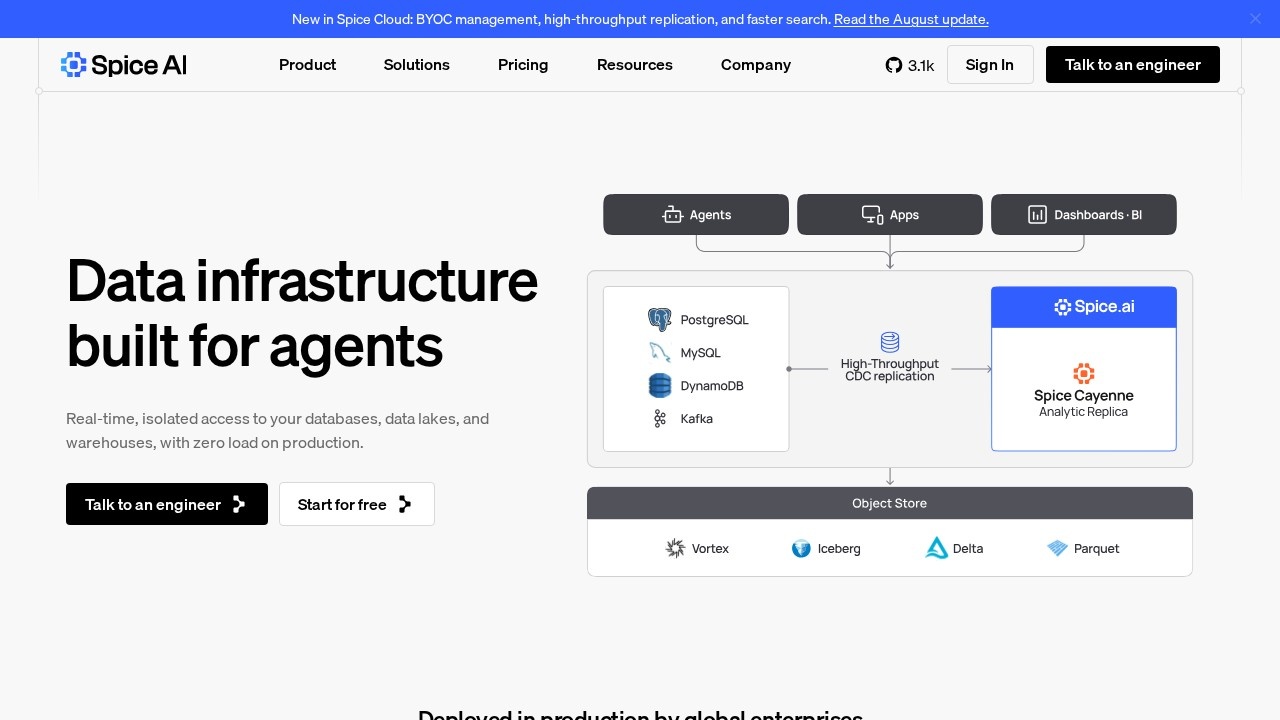Click the PostgreSQL label text
The height and width of the screenshot is (720, 1280).
(715, 320)
